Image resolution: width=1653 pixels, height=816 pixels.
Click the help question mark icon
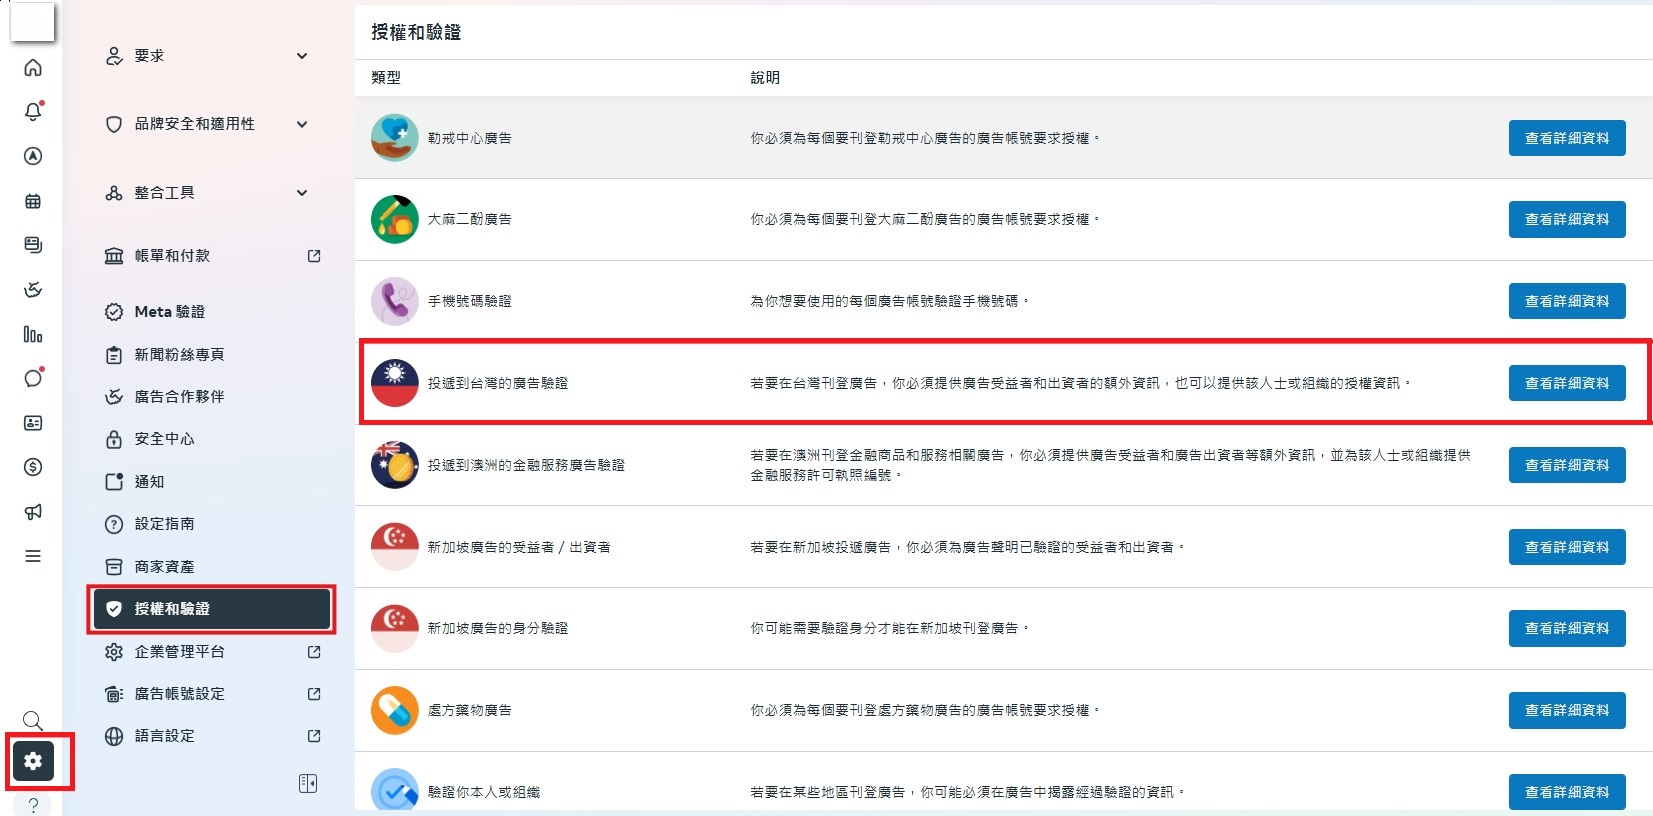click(x=33, y=805)
